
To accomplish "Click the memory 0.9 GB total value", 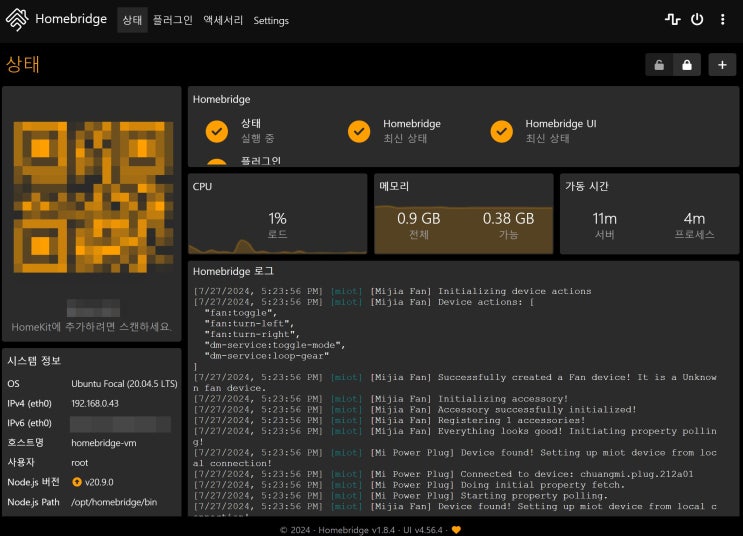I will click(419, 218).
